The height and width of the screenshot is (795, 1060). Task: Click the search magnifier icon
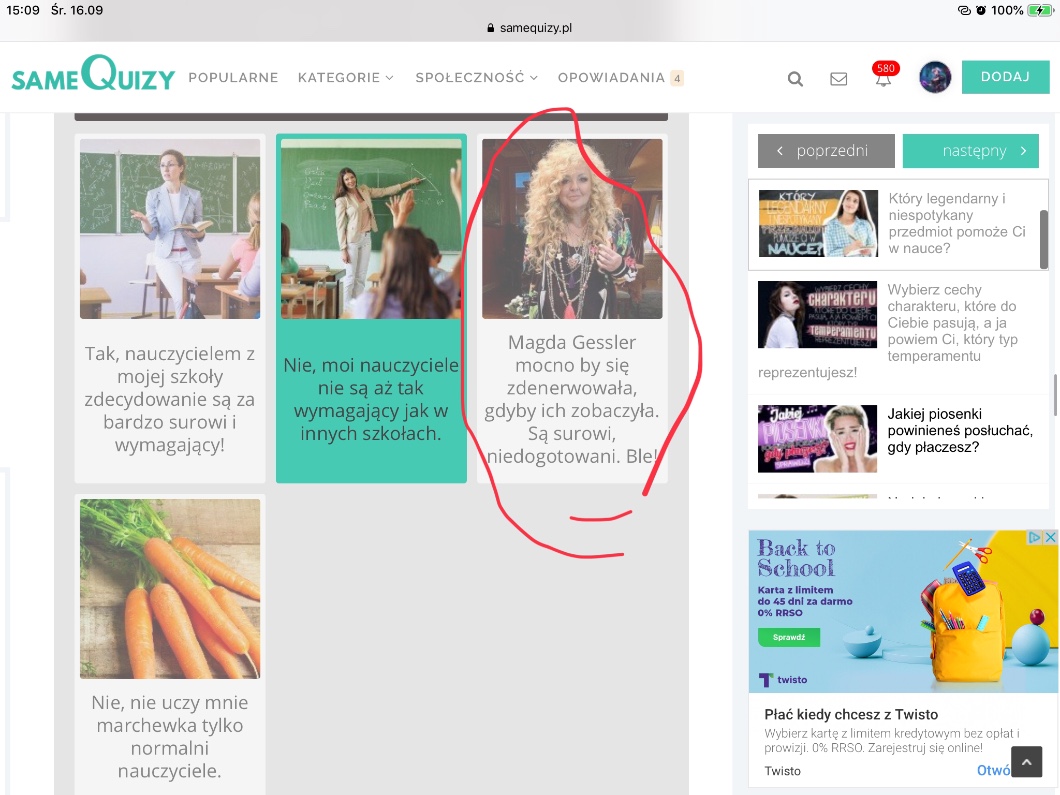pos(795,79)
